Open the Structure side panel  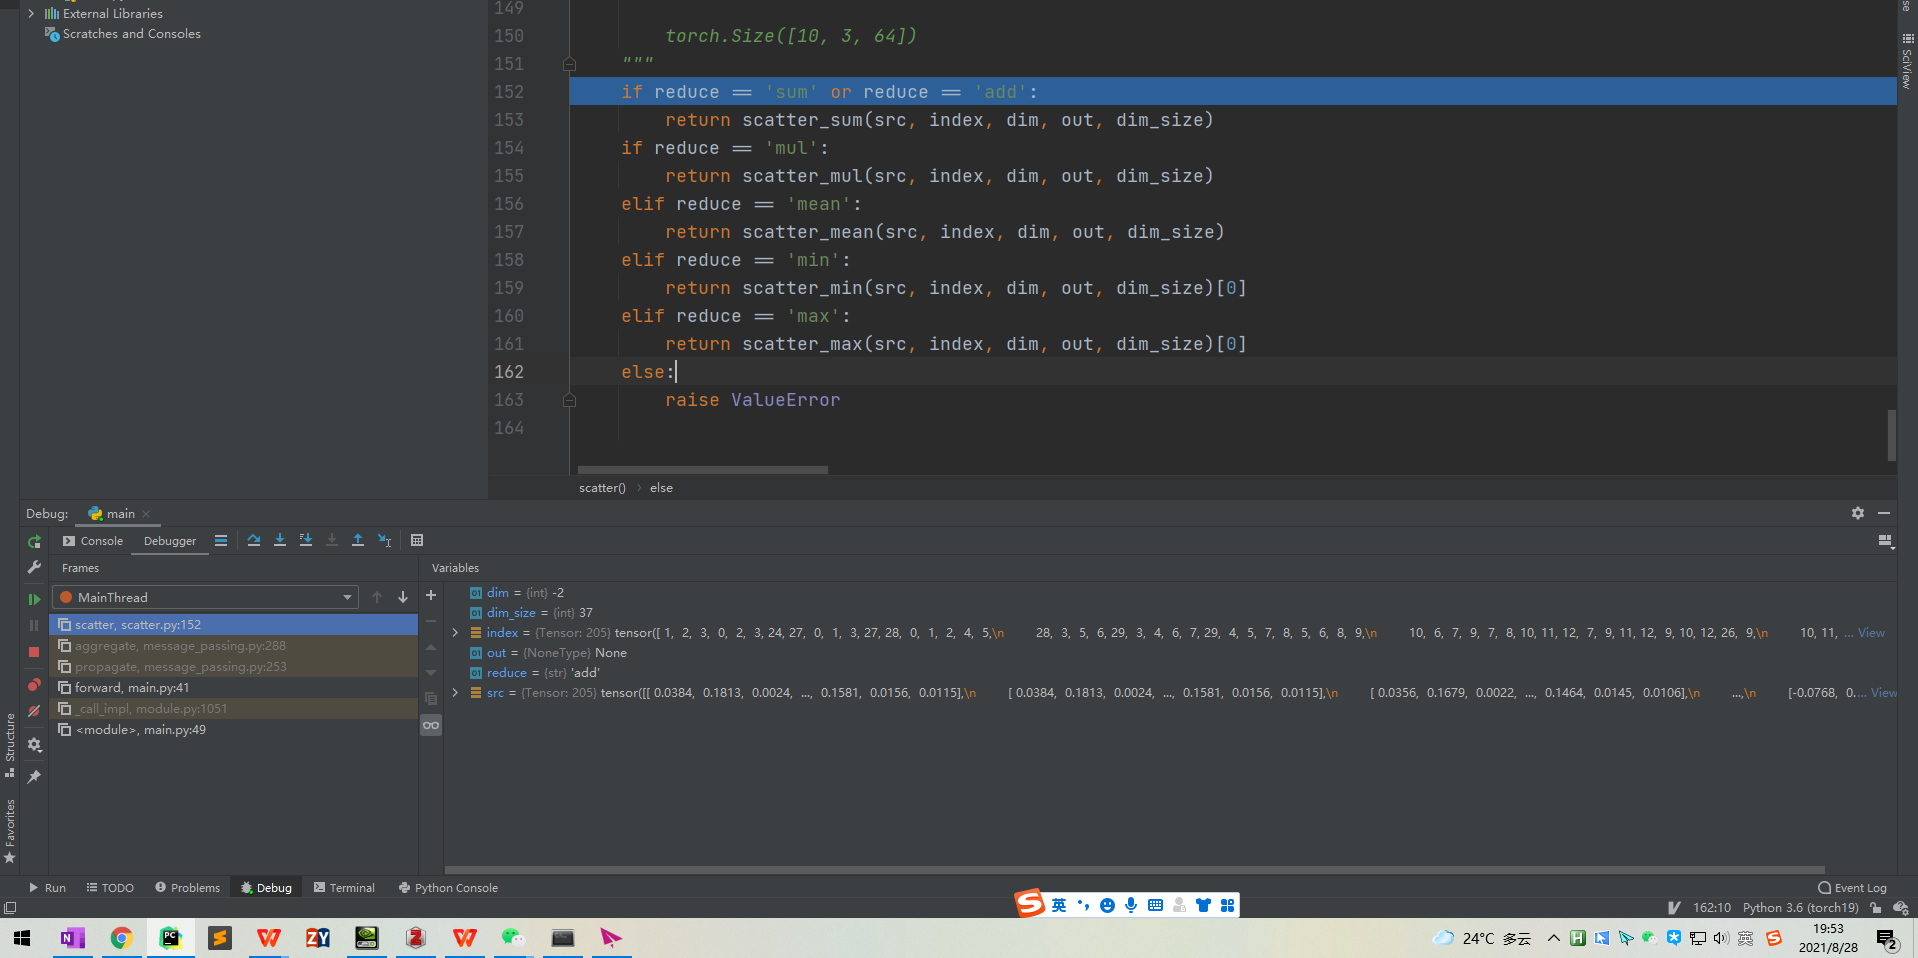tap(10, 745)
